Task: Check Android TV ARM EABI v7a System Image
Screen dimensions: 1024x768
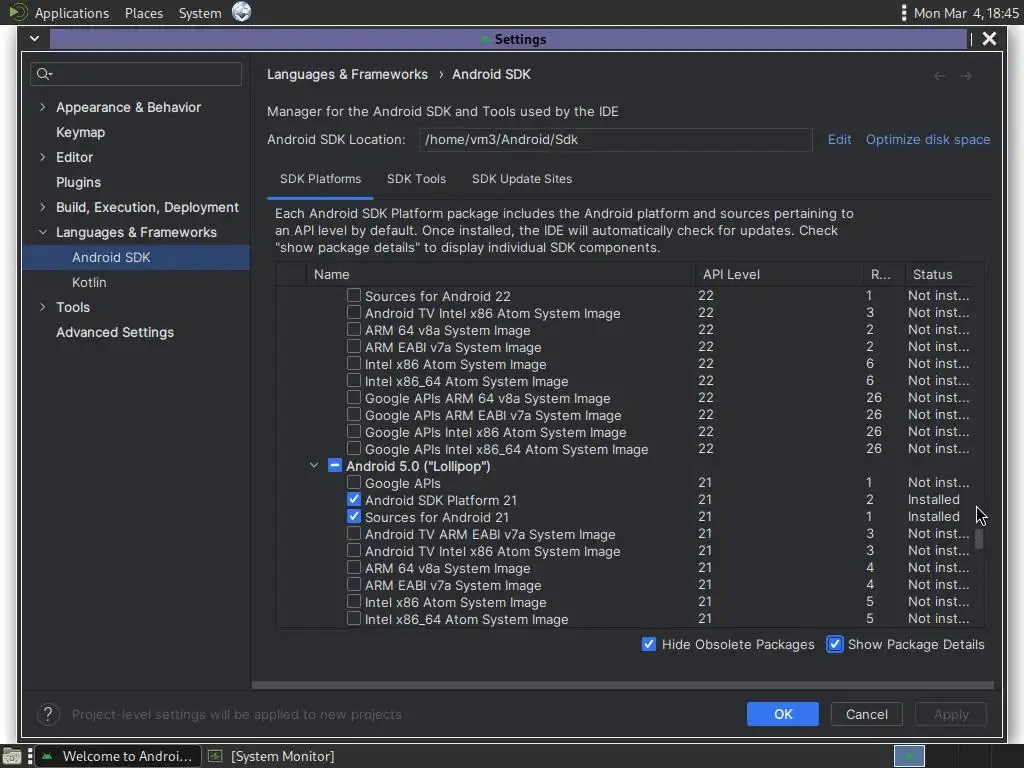Action: pos(353,533)
